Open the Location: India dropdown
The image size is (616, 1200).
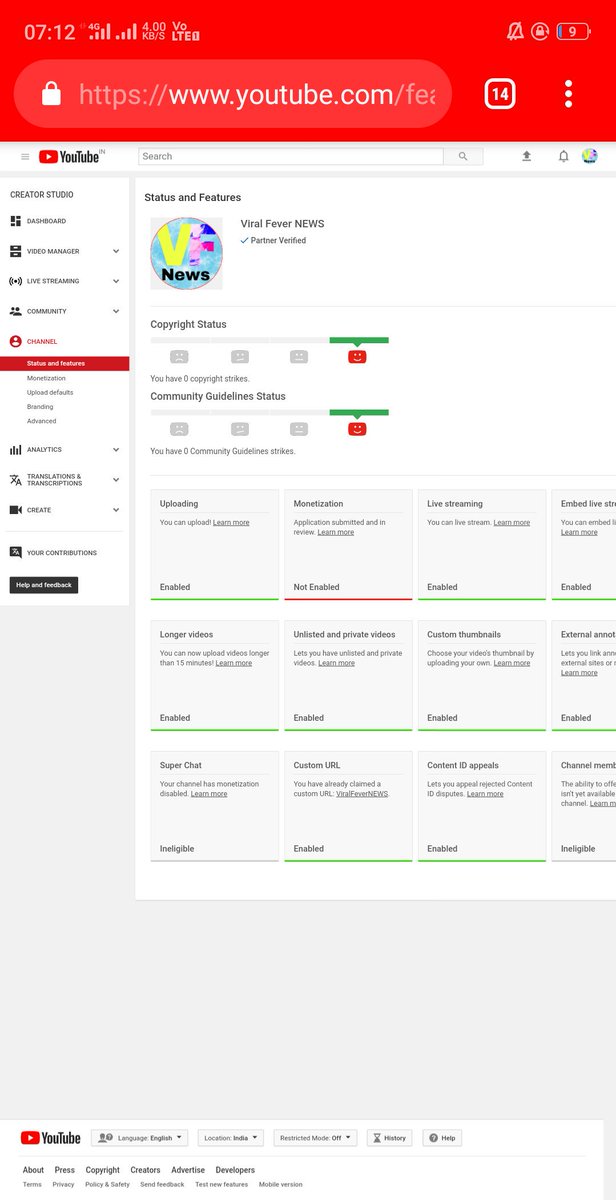231,1138
